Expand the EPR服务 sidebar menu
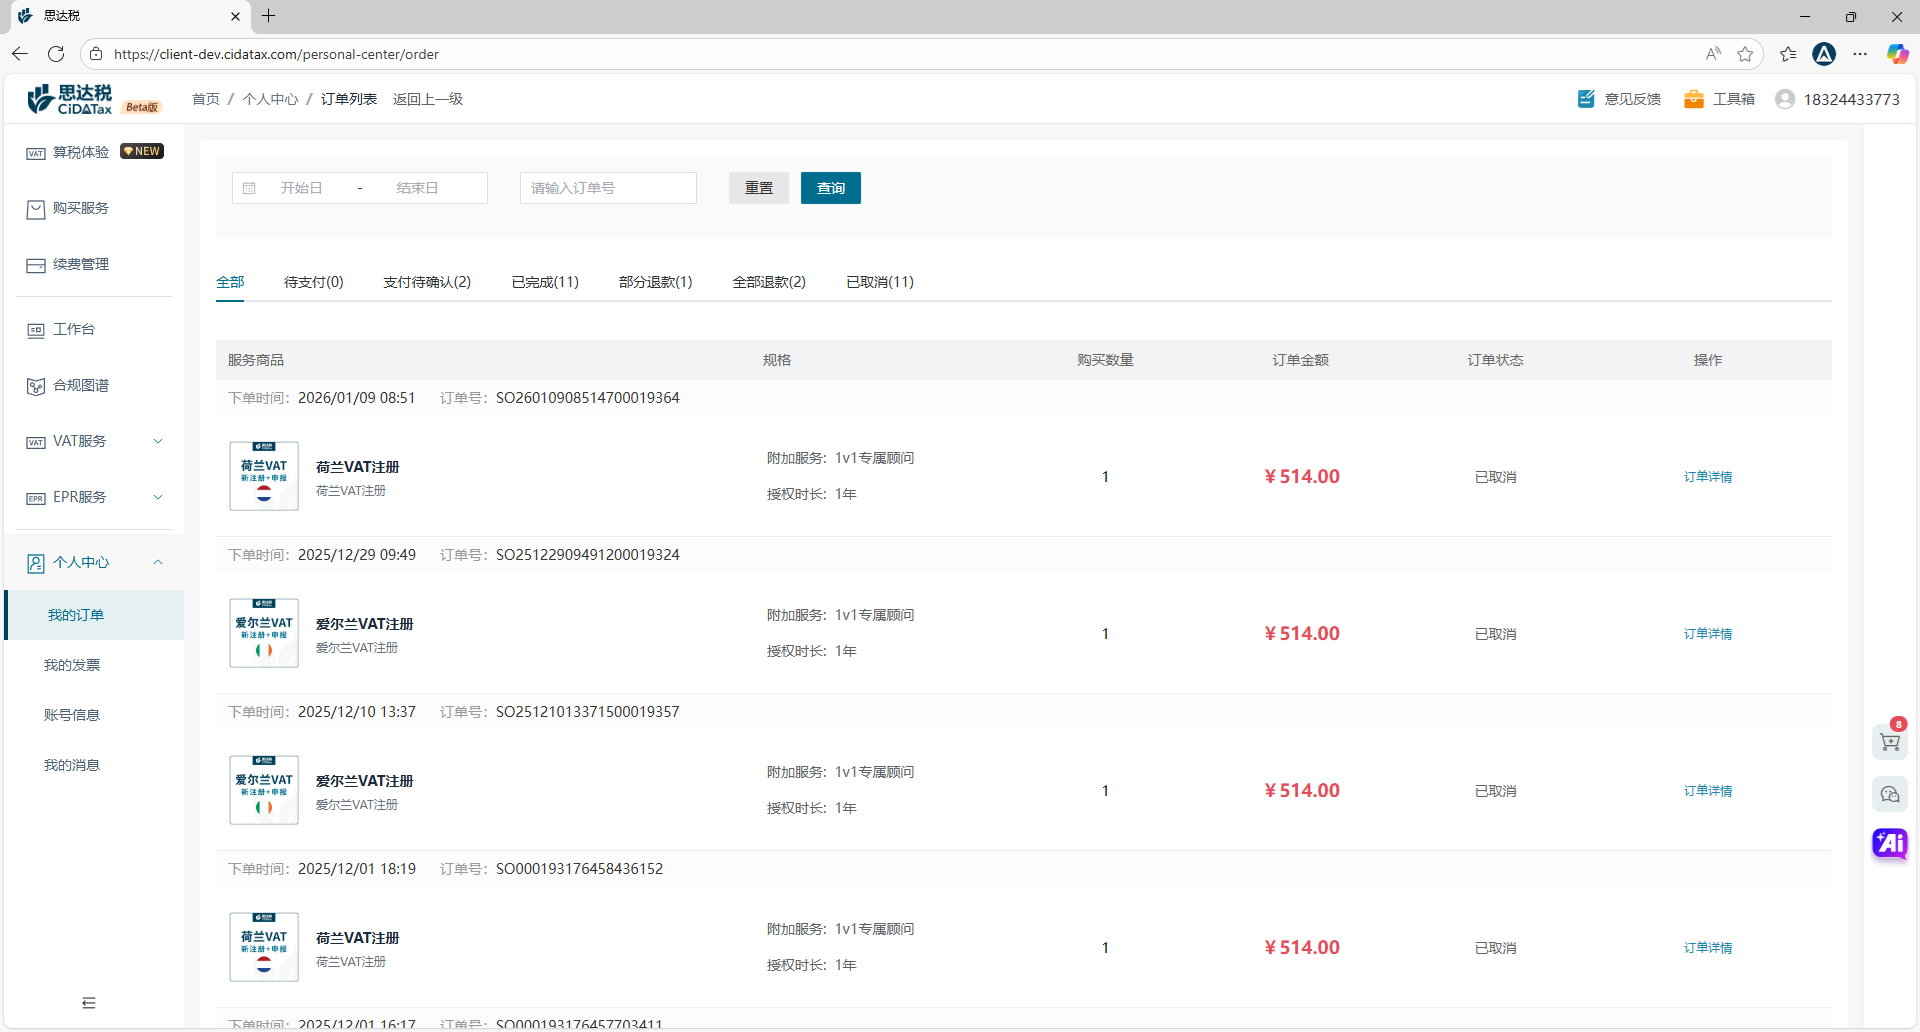 [94, 497]
